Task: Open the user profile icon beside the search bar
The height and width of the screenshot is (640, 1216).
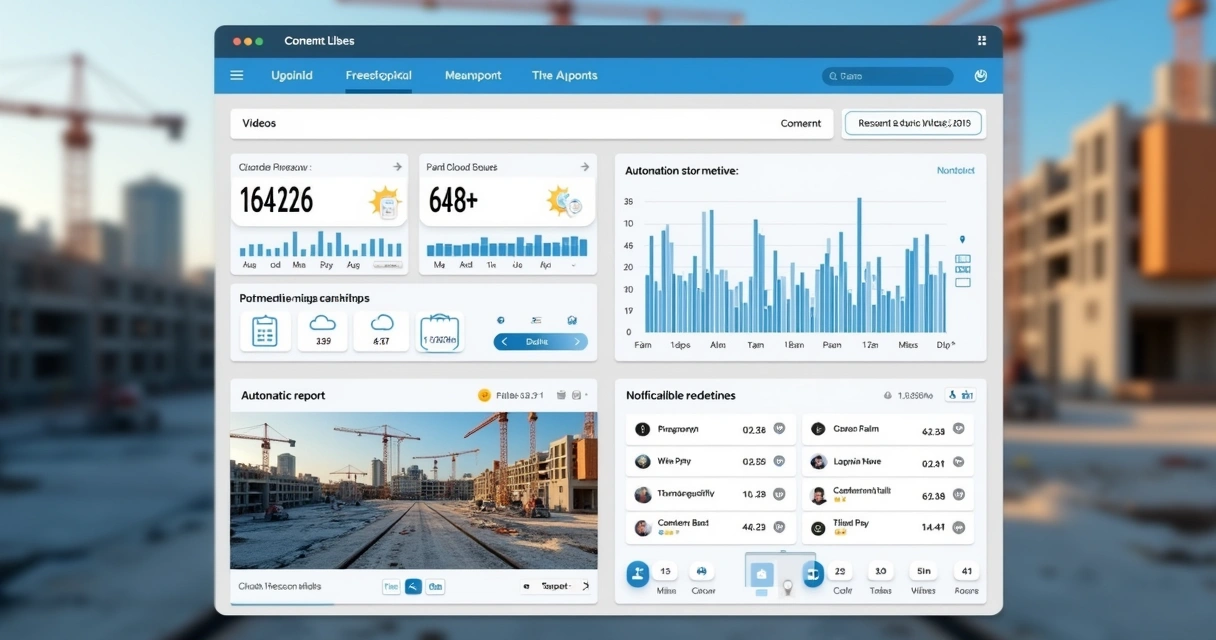Action: pos(980,75)
